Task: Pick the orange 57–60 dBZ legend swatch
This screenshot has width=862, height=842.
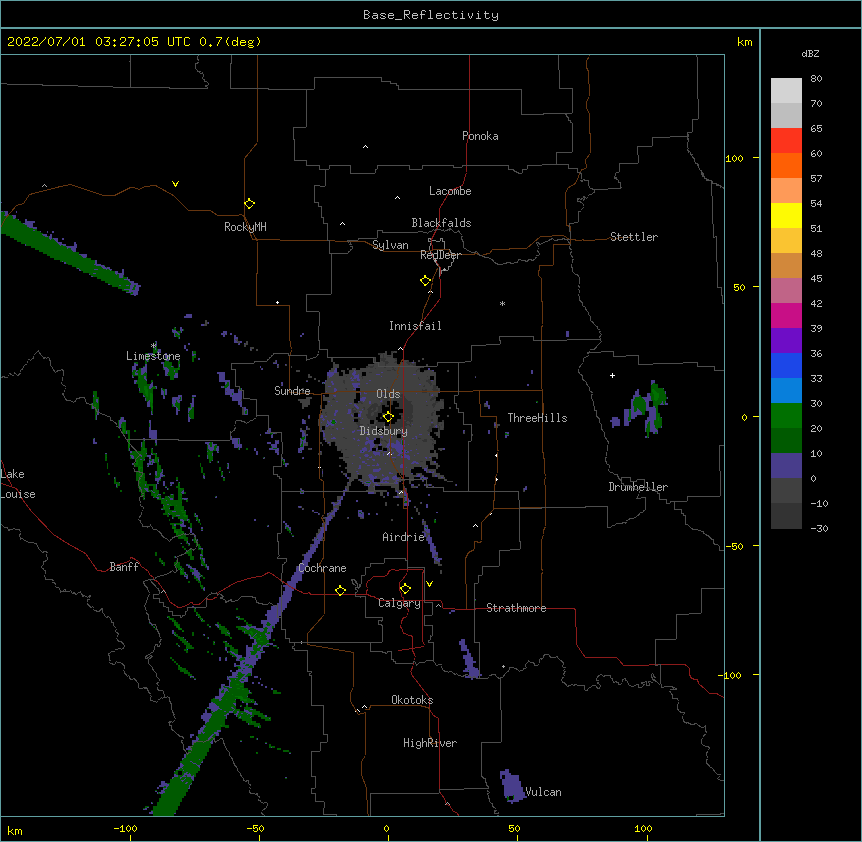Action: click(786, 165)
